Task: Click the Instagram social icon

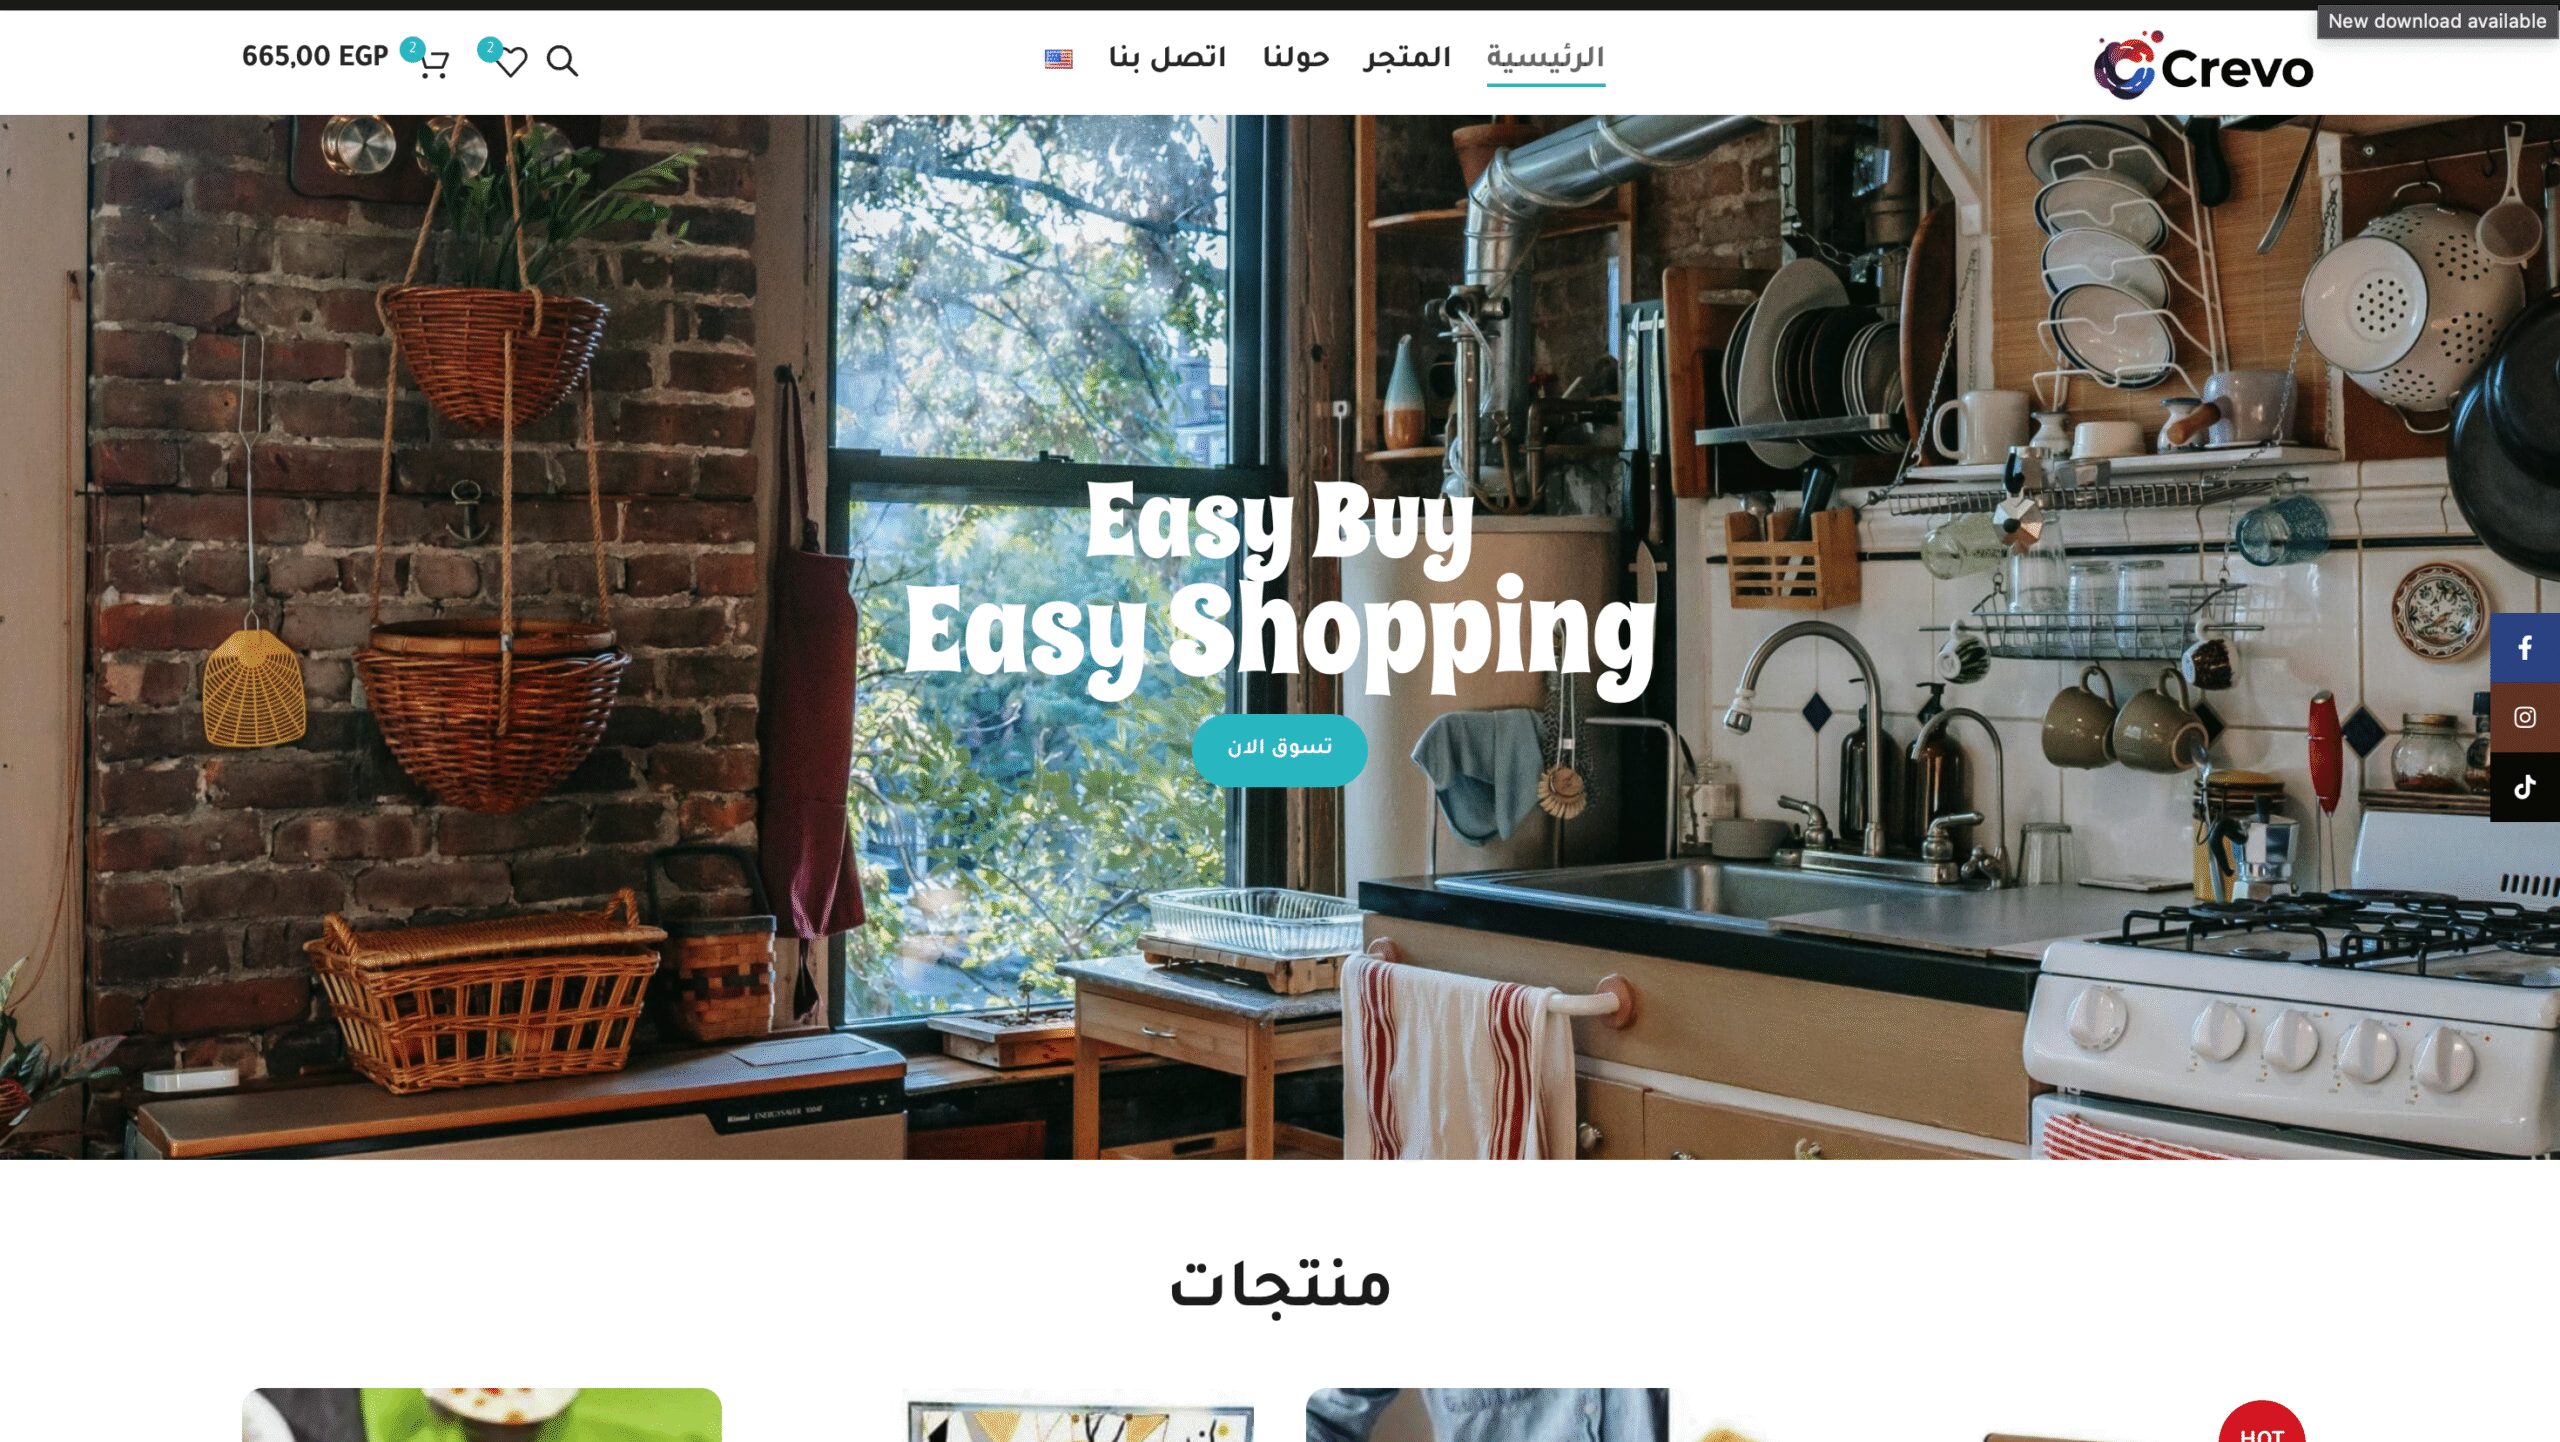Action: 2525,717
